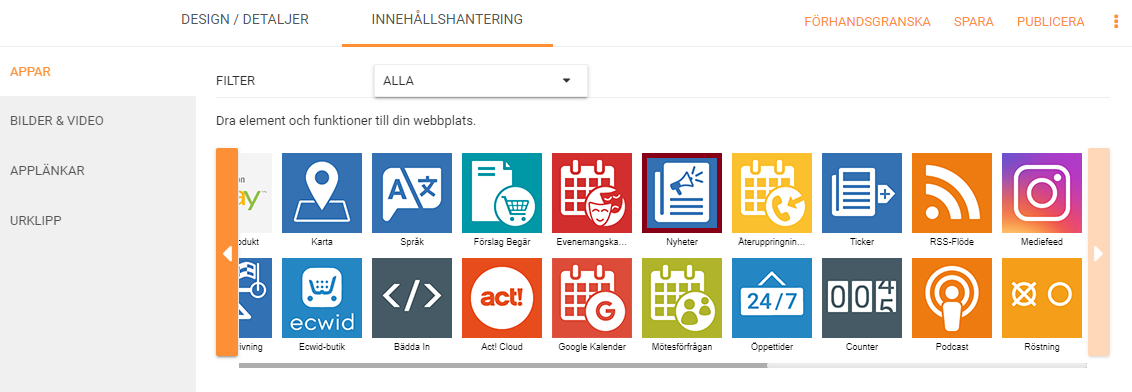Open the BILDER & VIDEO section
This screenshot has height=392, width=1132.
coord(57,121)
